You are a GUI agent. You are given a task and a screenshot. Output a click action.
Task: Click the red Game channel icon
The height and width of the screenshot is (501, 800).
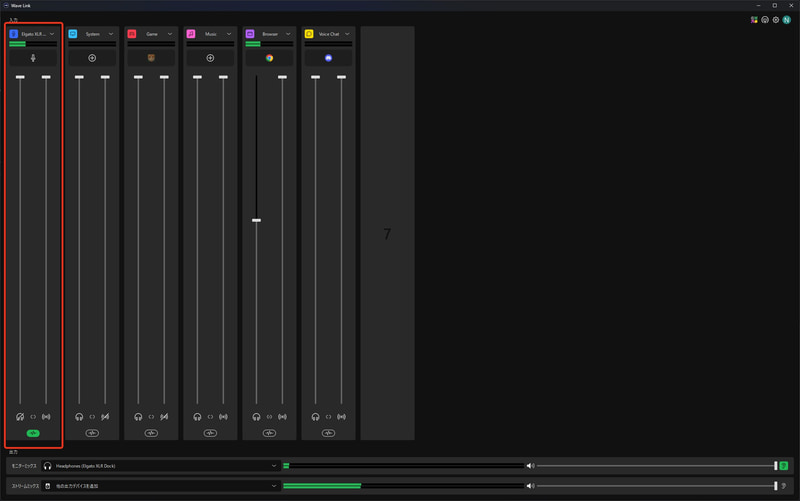[132, 34]
